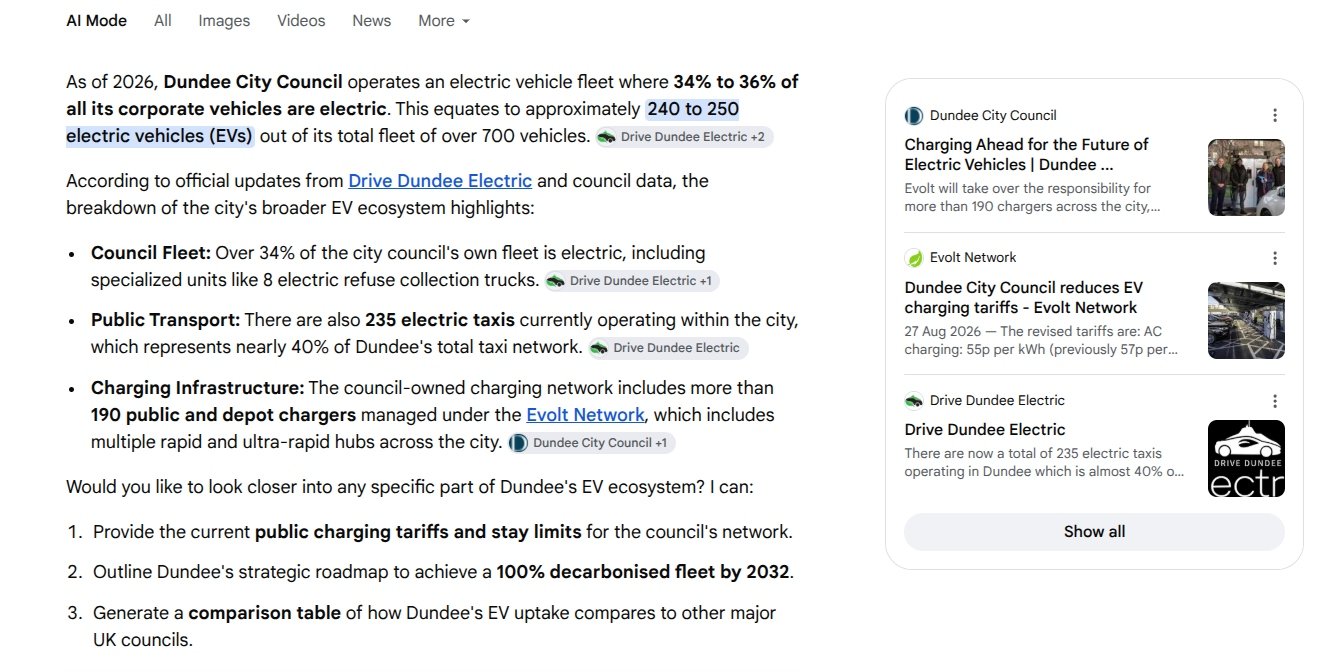Screen dimensions: 1319x672
Task: Open the Evolt Network card three-dot menu
Action: pos(1274,258)
